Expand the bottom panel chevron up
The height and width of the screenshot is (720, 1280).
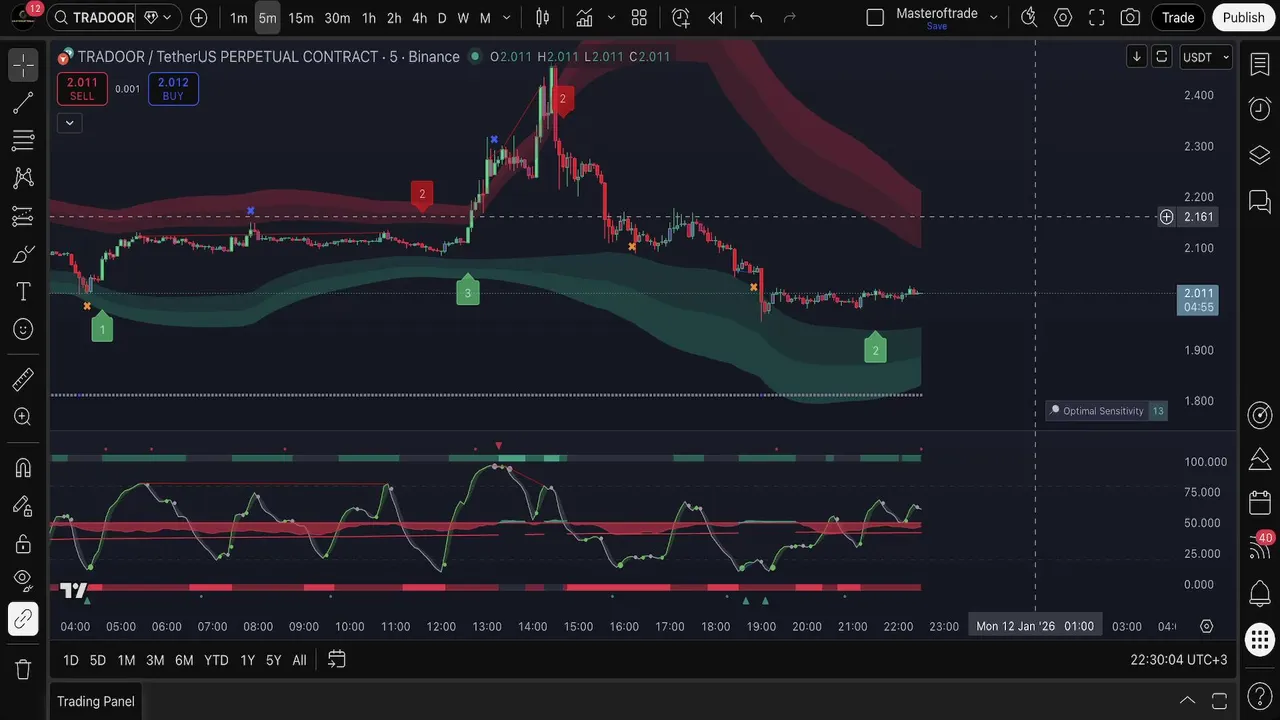(x=1187, y=701)
